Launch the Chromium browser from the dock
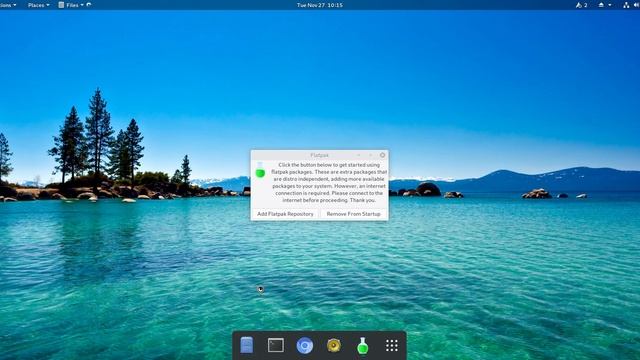Viewport: 640px width, 360px height. click(x=305, y=345)
